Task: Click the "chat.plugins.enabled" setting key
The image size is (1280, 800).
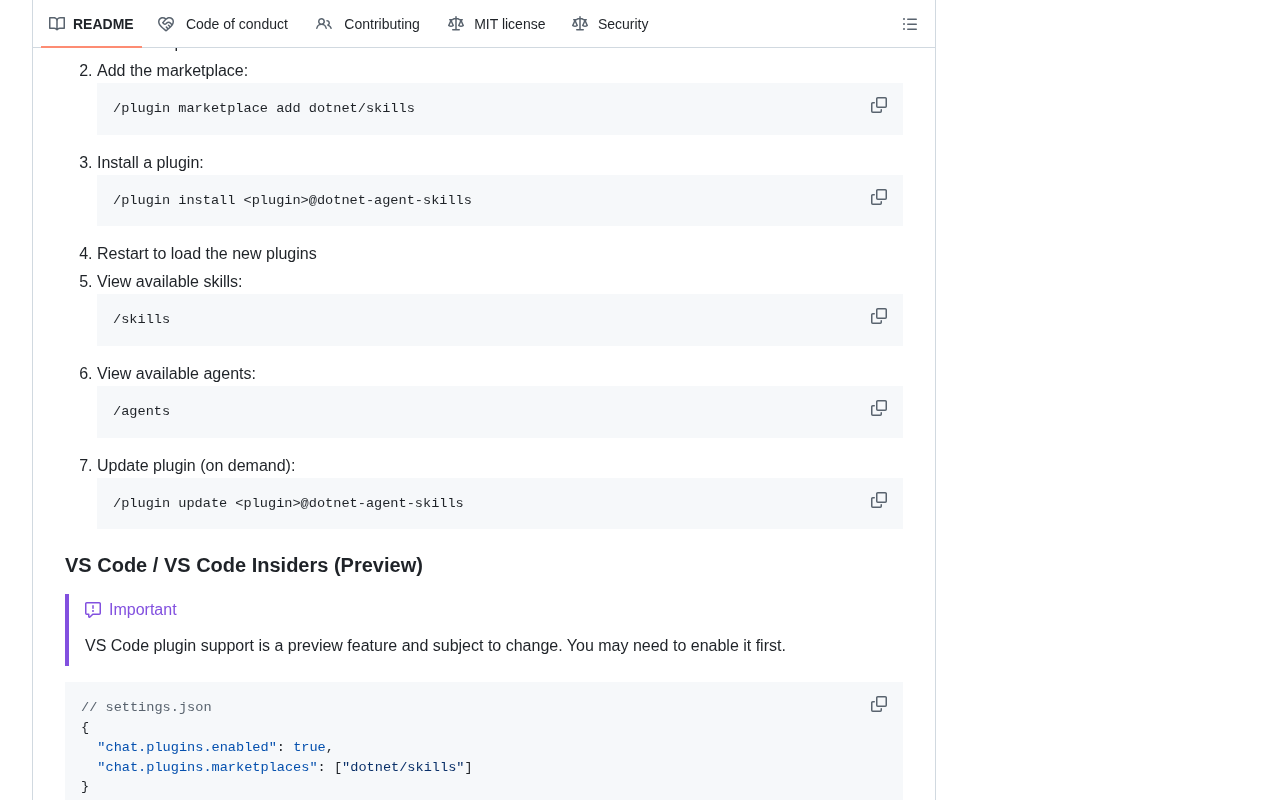Action: [x=187, y=748]
